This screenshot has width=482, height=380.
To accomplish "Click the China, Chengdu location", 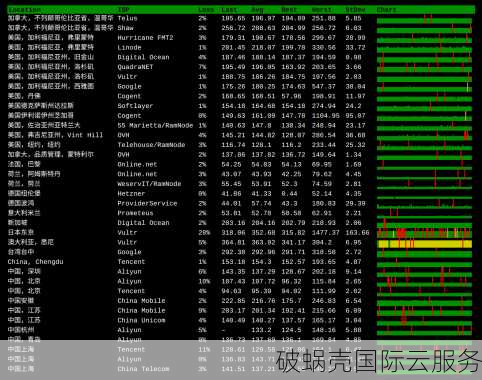I will (x=36, y=262).
